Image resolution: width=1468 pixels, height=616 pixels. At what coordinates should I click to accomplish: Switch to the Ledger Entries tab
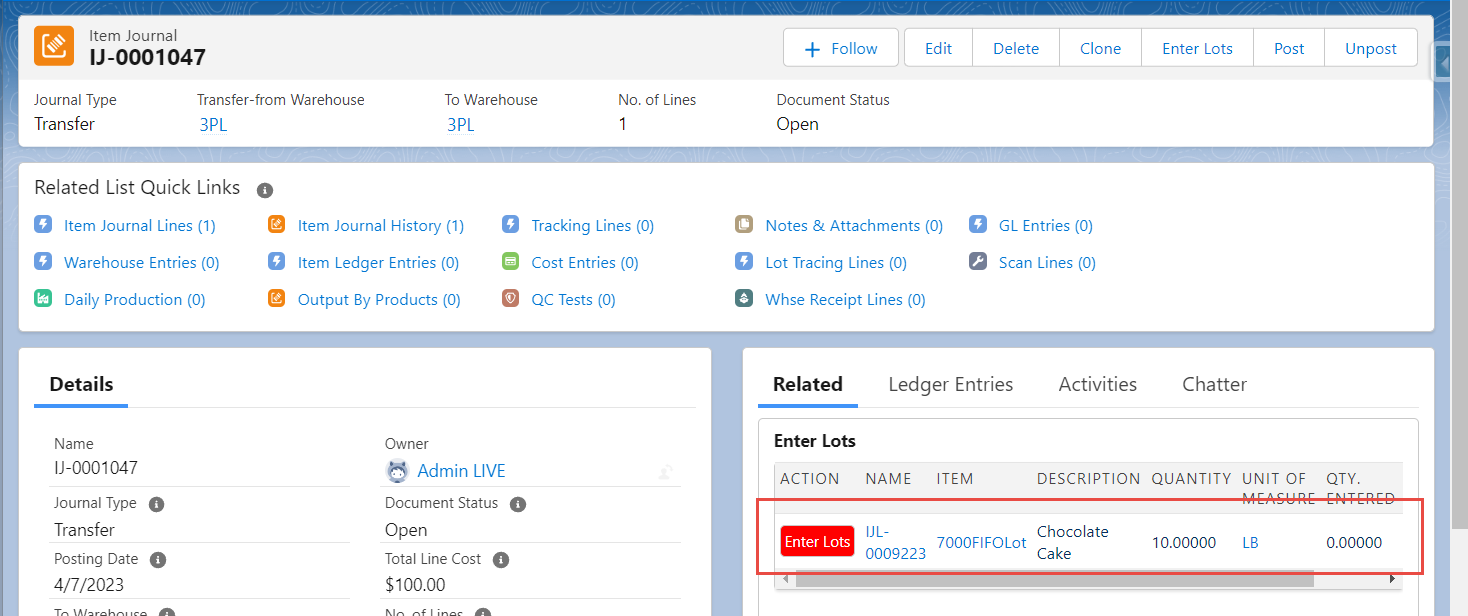point(950,384)
